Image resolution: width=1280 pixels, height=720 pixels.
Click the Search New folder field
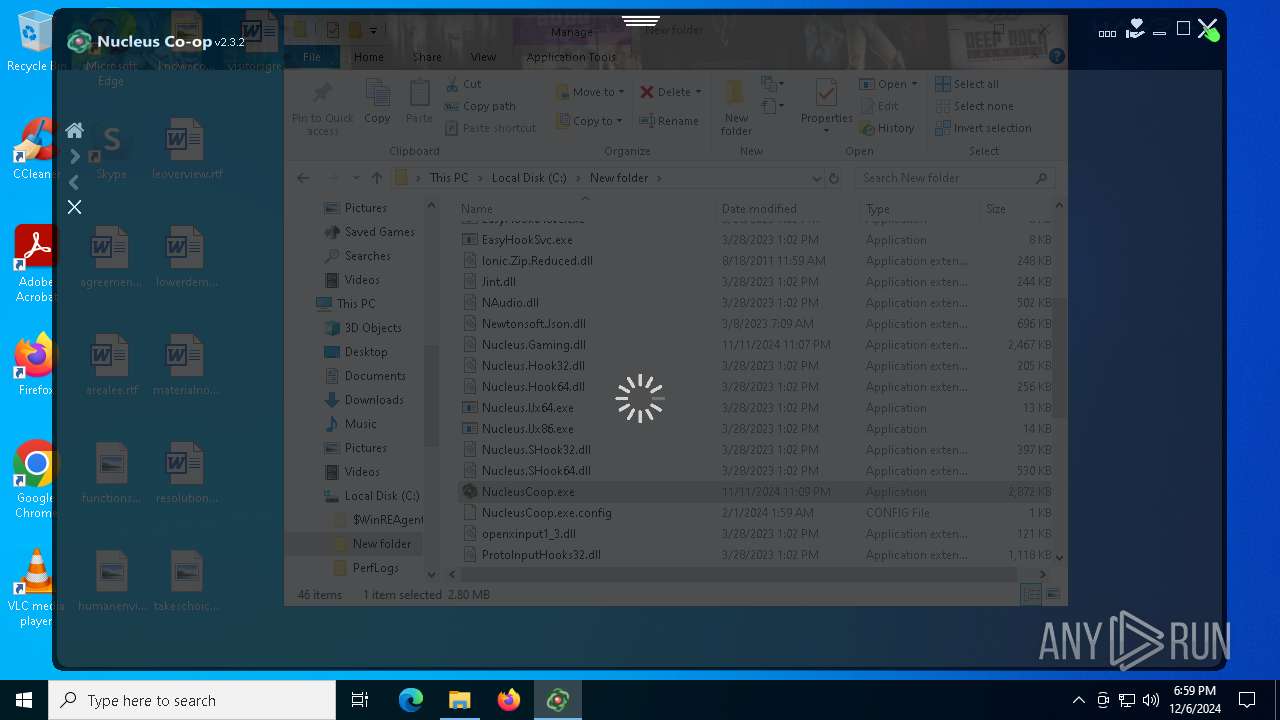click(x=954, y=178)
